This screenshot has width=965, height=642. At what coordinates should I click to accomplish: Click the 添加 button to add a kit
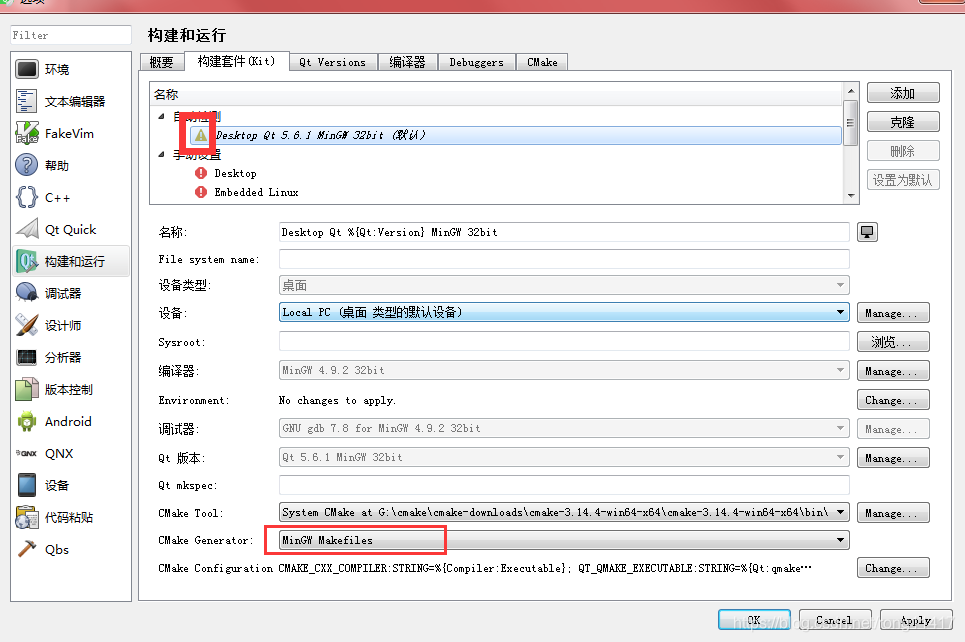[x=901, y=91]
